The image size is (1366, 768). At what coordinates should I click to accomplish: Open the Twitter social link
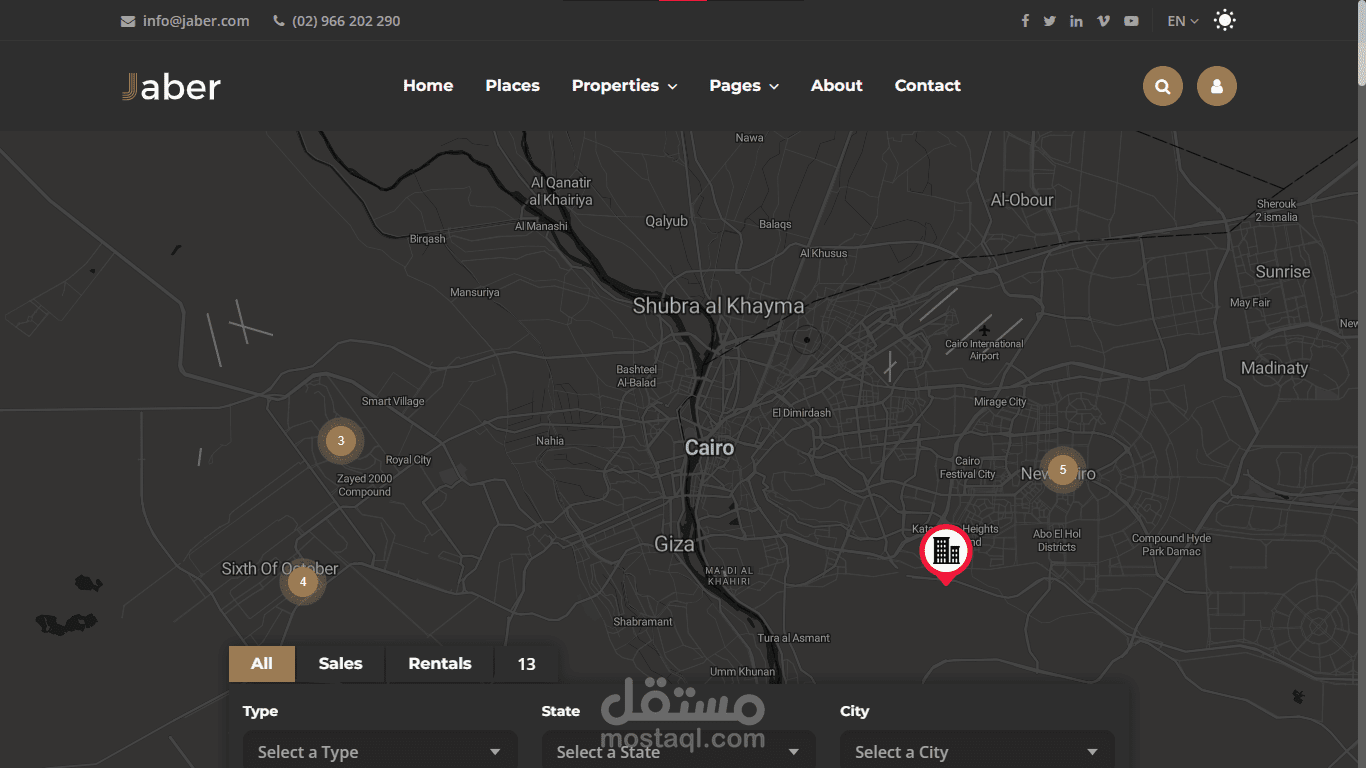(1049, 21)
